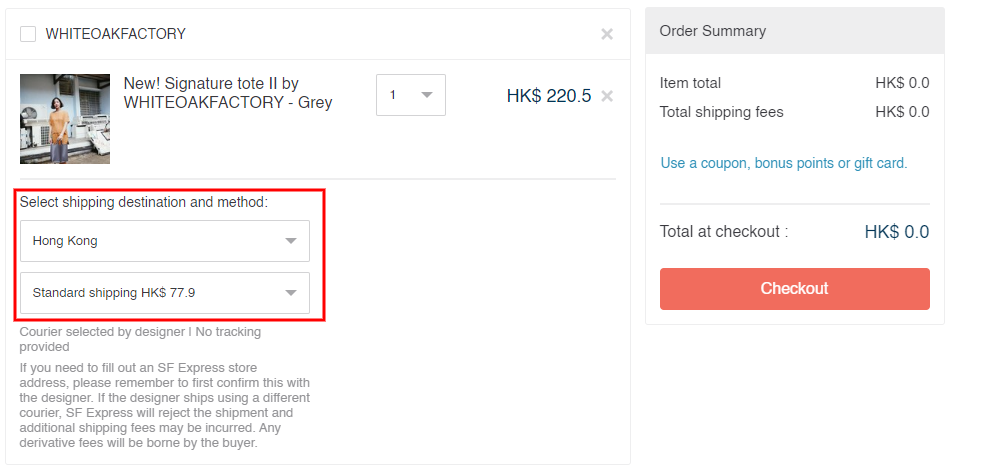
Task: Open the item quantity selector
Action: tap(410, 95)
